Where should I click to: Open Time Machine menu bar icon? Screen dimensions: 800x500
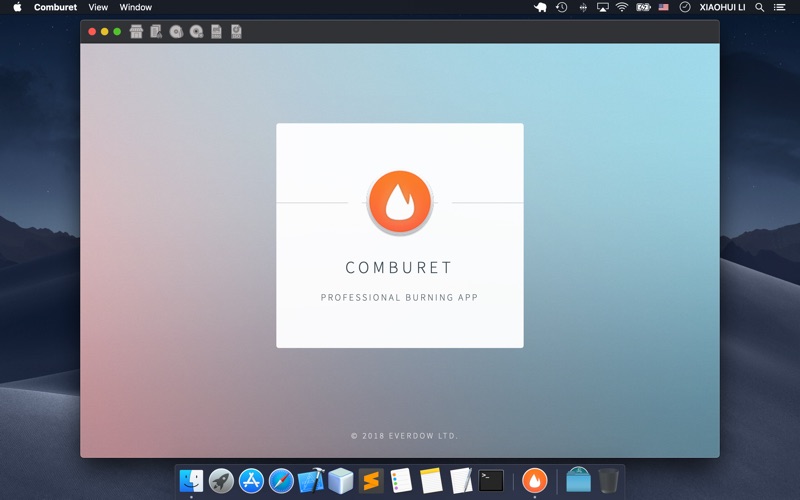(x=562, y=7)
